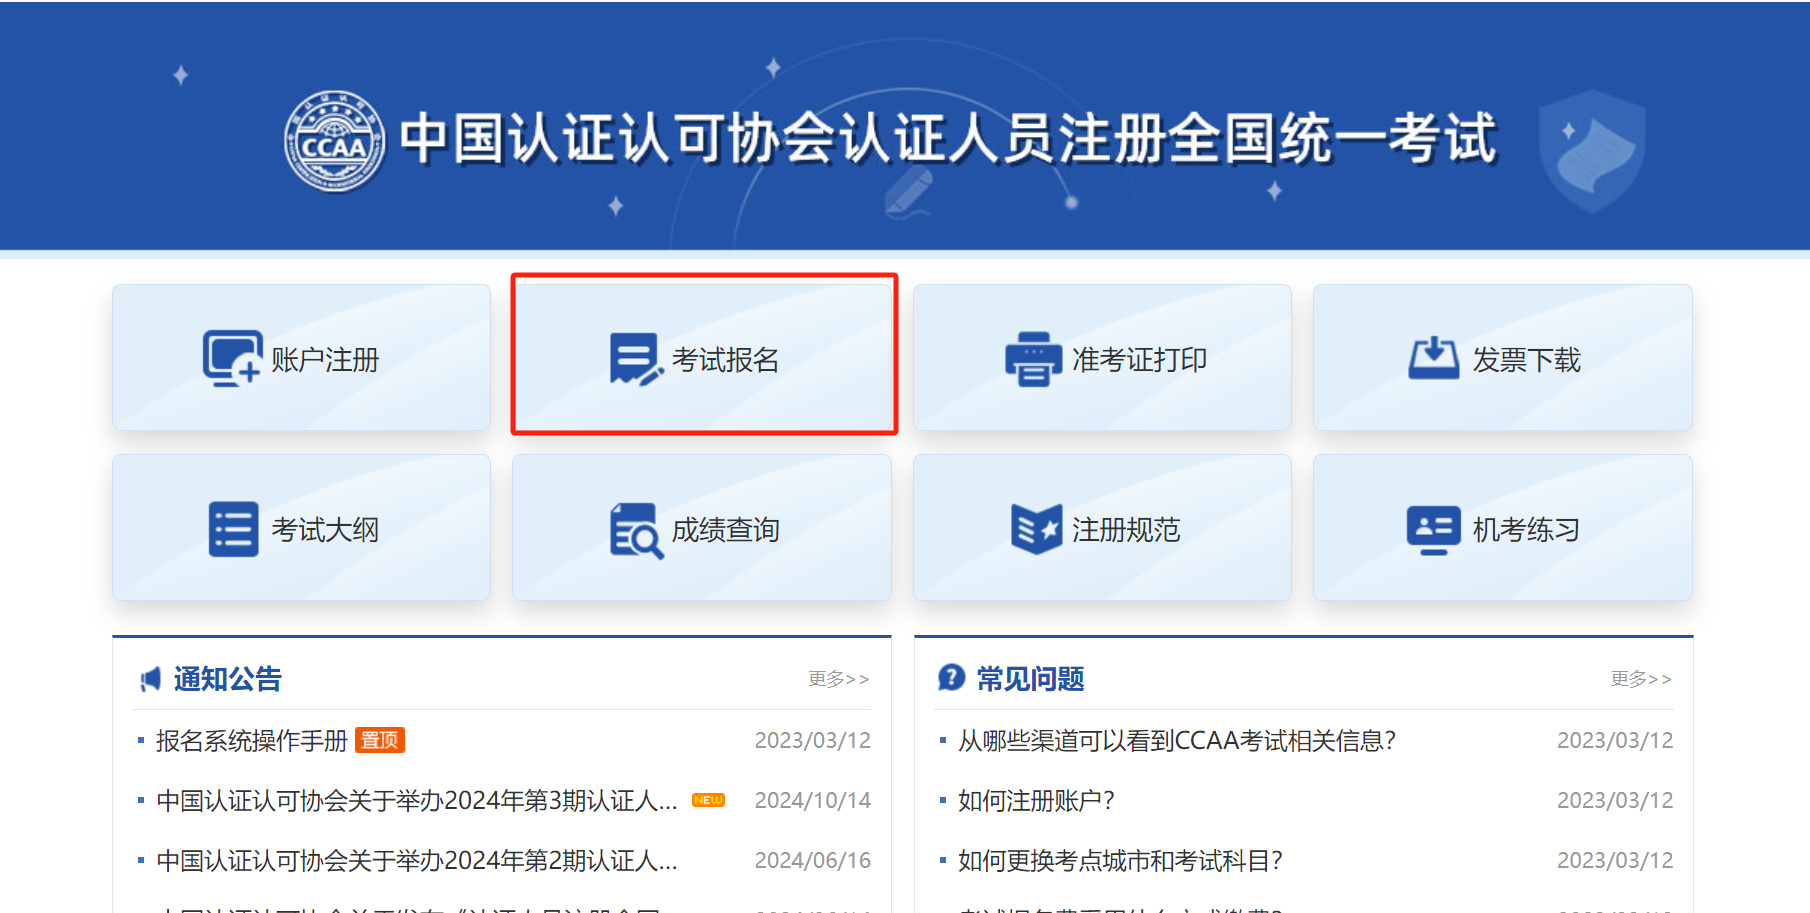This screenshot has height=913, width=1810.
Task: Click the 准考证打印 printer icon
Action: (x=1033, y=359)
